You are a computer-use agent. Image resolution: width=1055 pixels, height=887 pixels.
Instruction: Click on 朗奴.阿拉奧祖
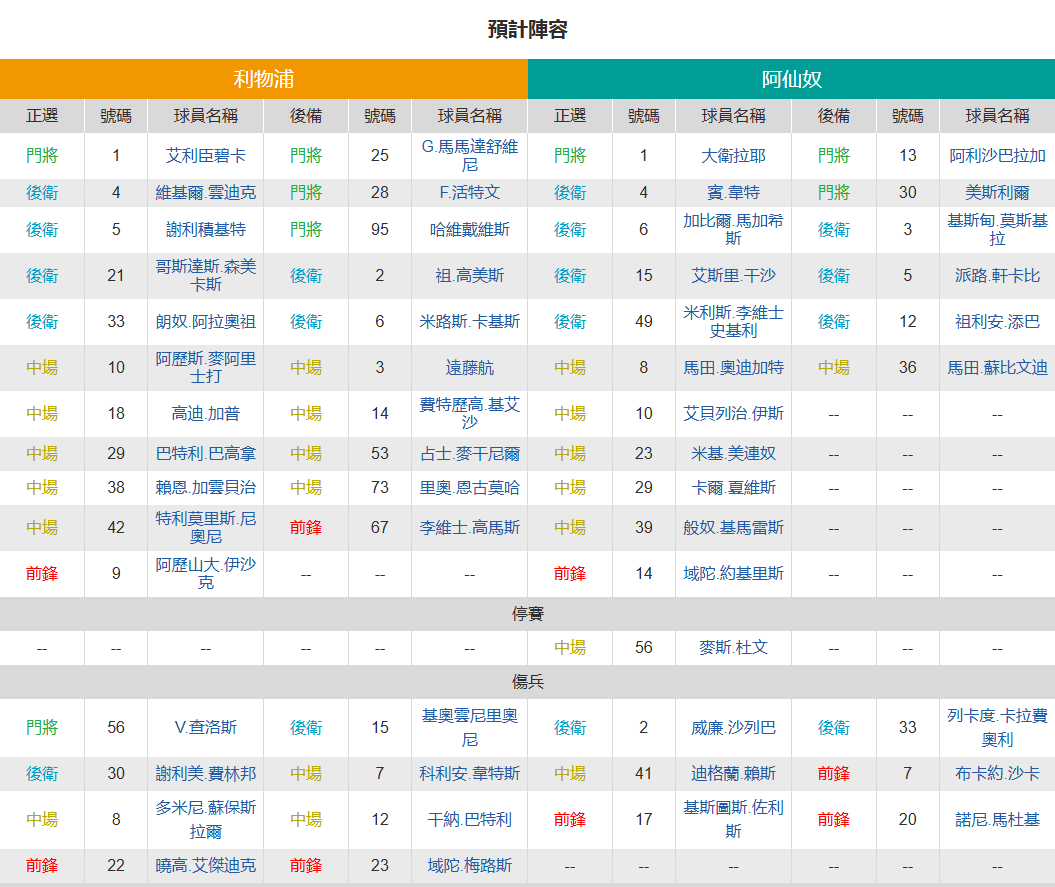coord(205,322)
